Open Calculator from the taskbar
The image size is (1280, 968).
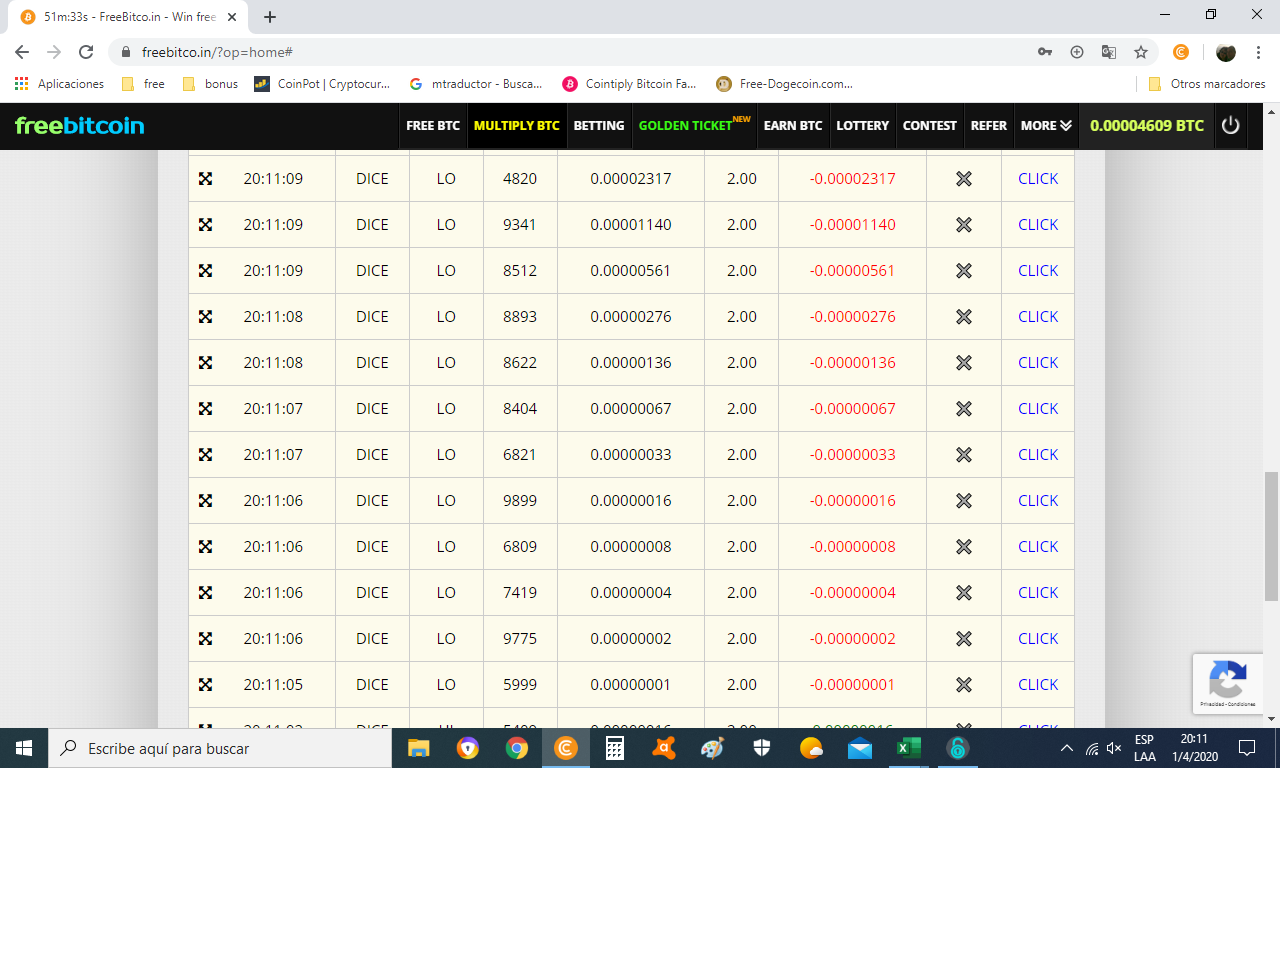(615, 748)
